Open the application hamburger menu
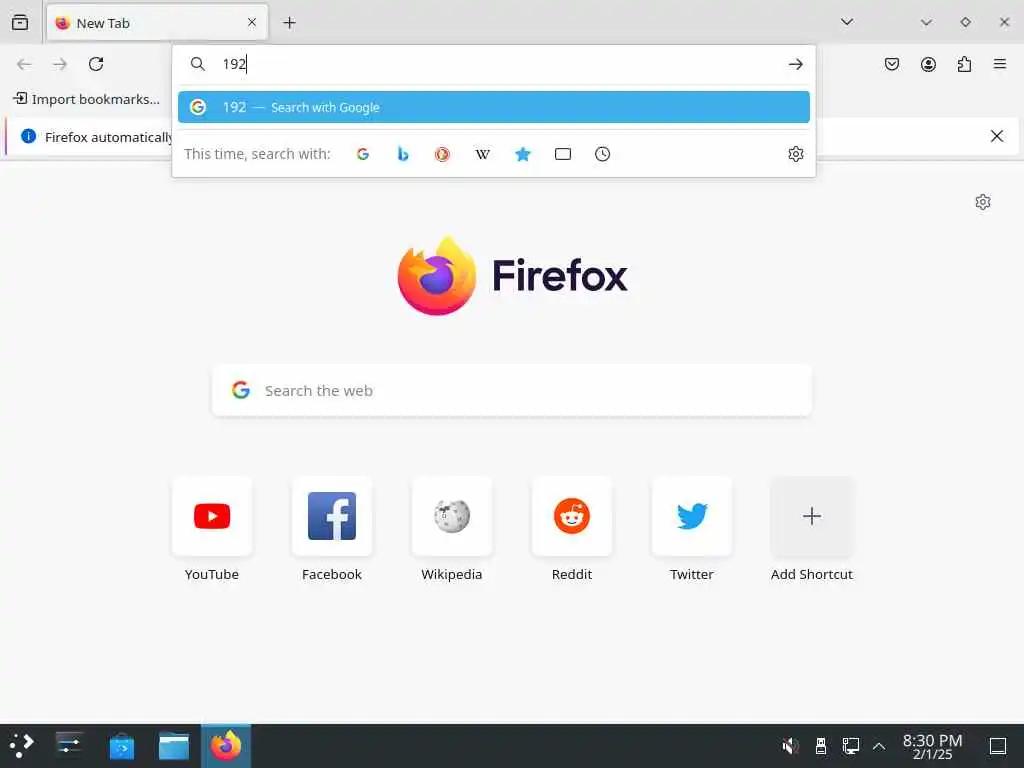Screen dimensions: 1024x768 pyautogui.click(x=1000, y=64)
